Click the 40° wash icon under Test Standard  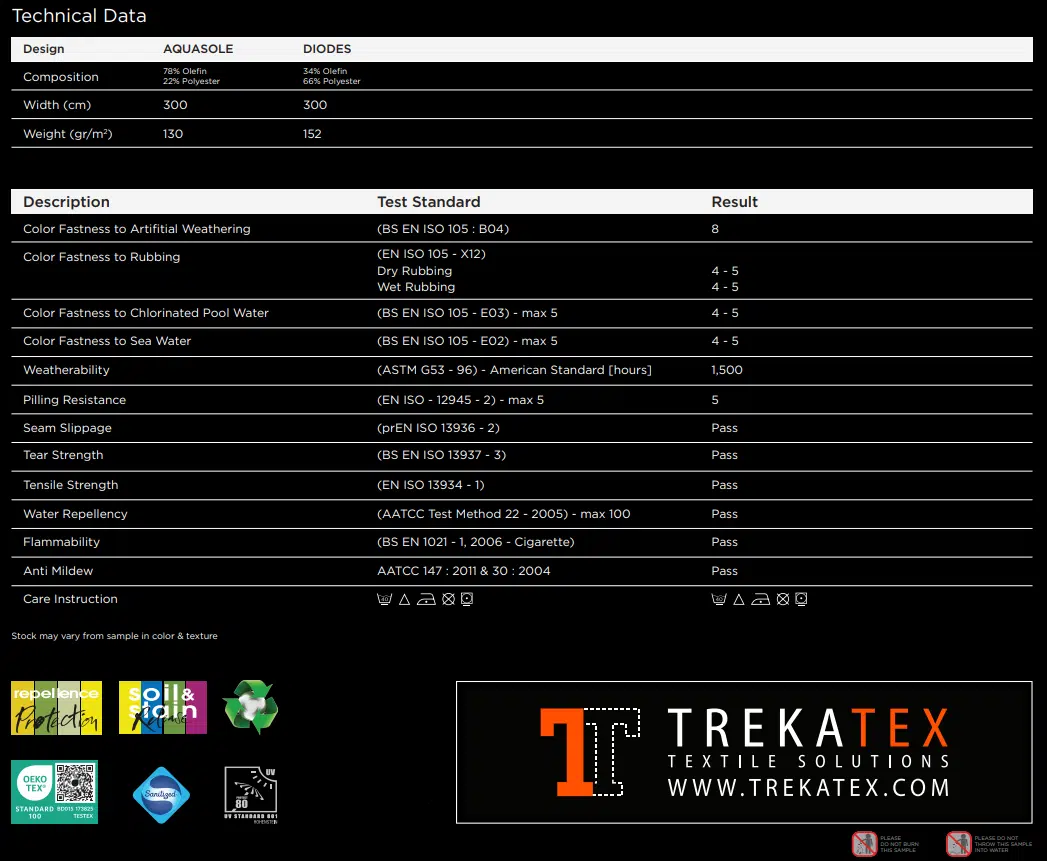click(384, 599)
